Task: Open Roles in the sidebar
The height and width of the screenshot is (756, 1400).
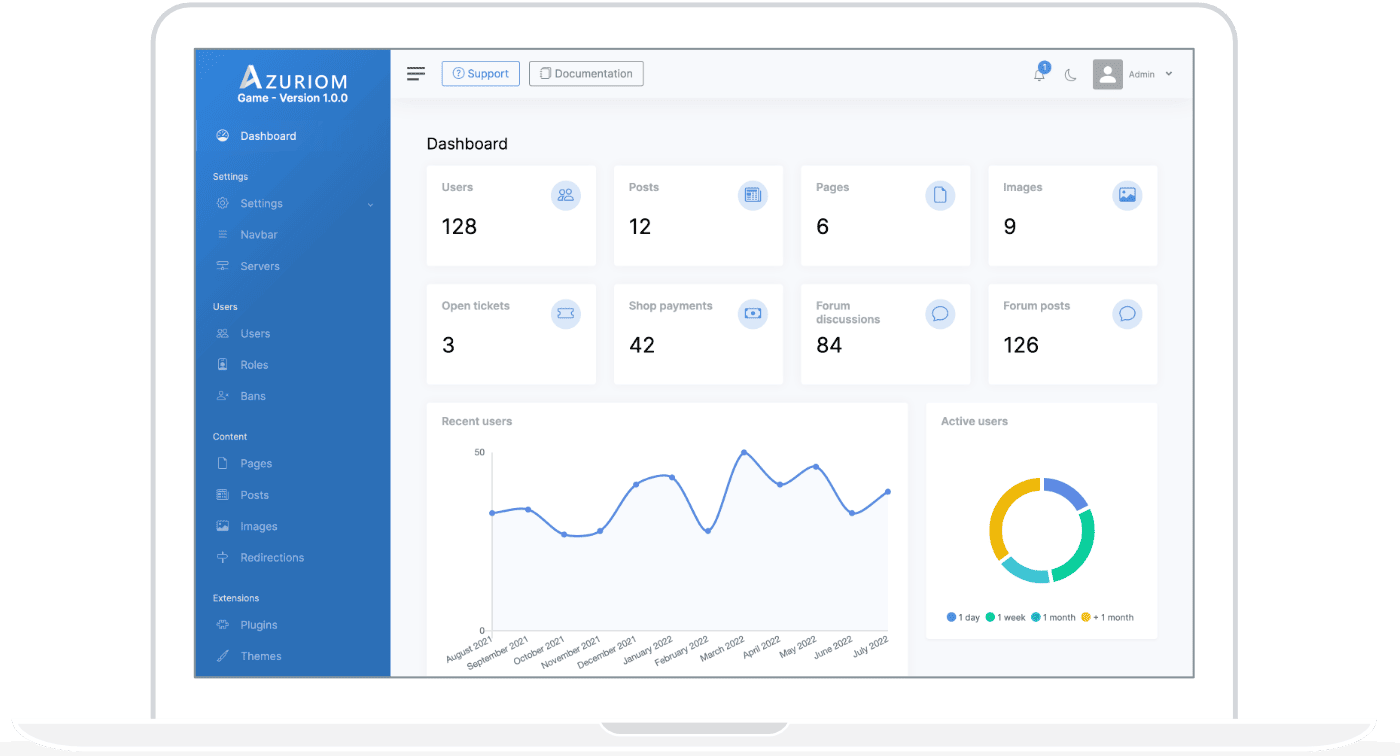Action: (254, 365)
